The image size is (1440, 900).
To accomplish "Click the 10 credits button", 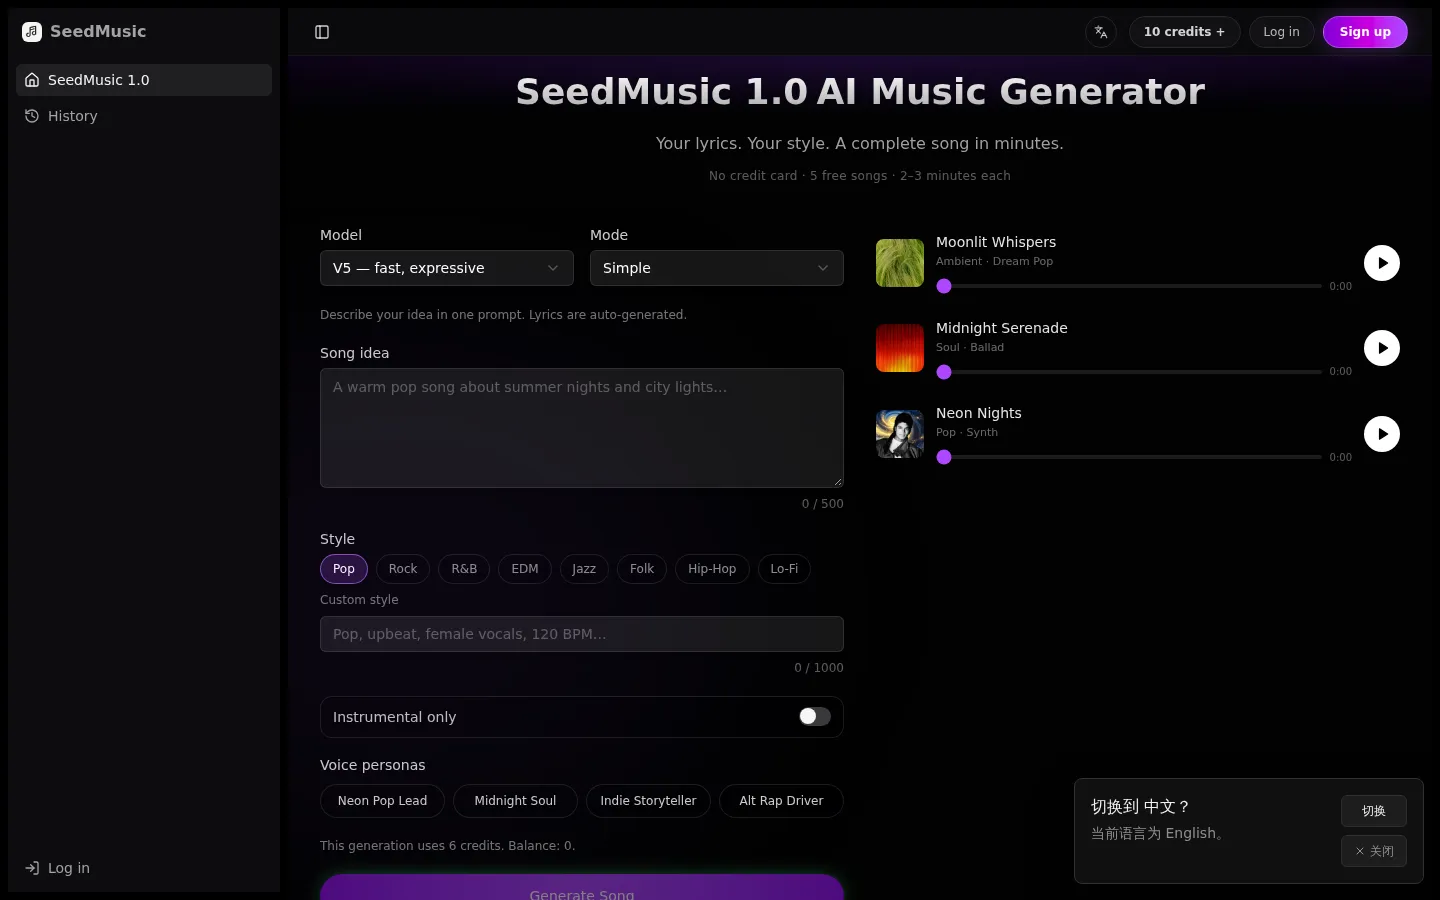I will point(1184,32).
